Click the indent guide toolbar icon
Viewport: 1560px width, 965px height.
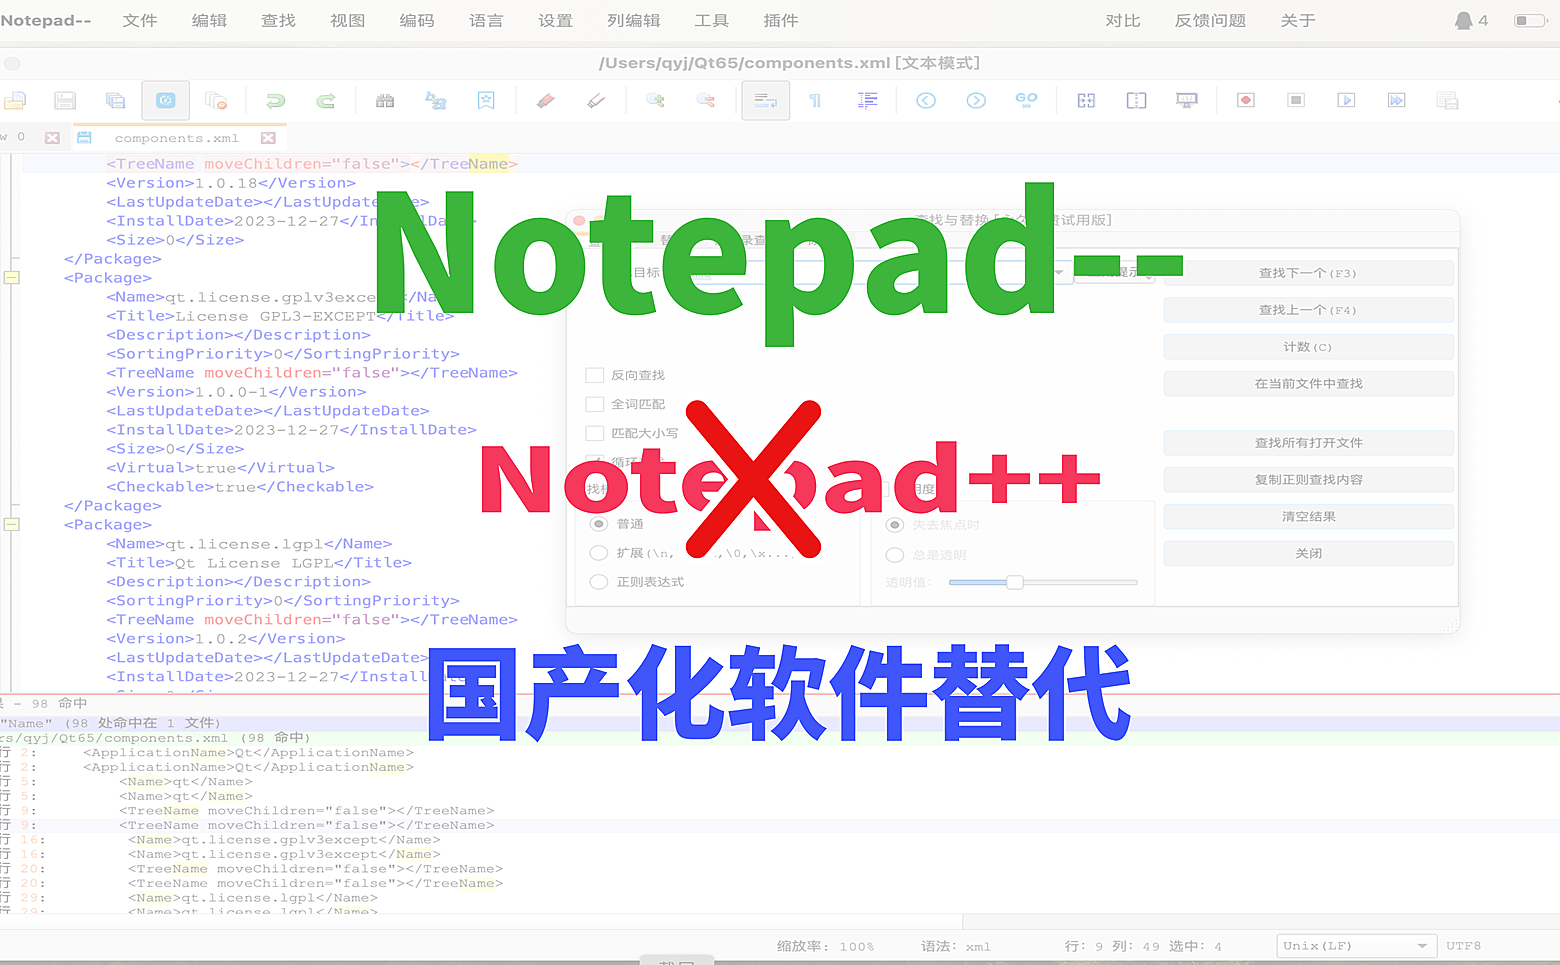tap(867, 100)
